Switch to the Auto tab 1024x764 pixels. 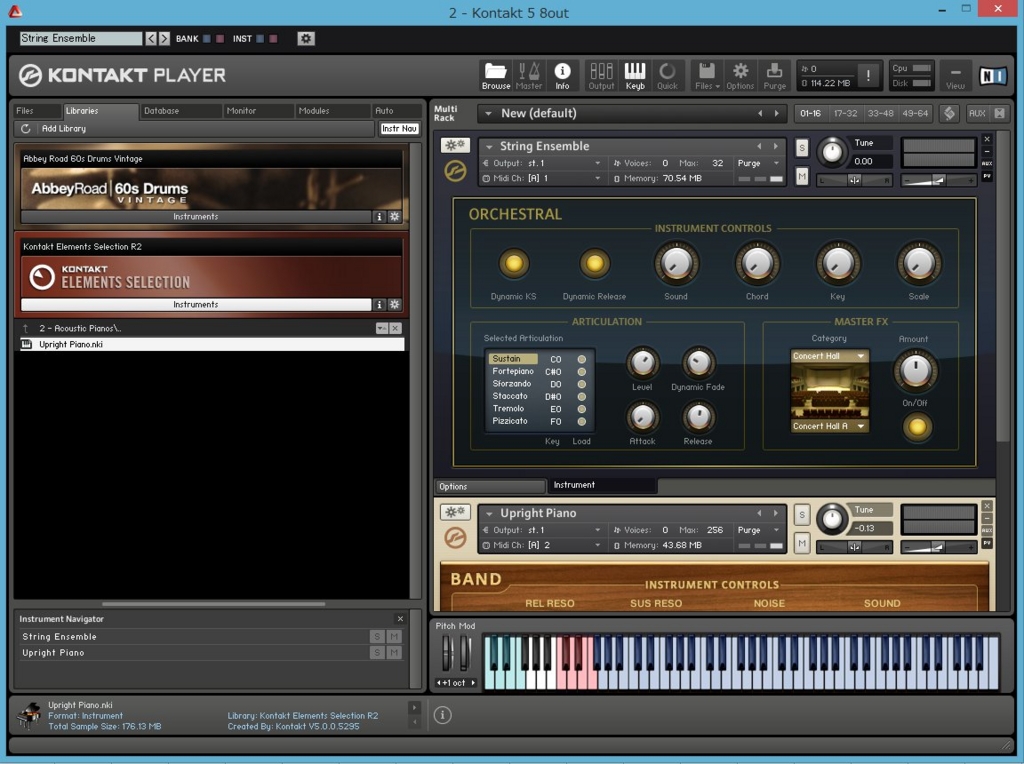click(x=396, y=111)
